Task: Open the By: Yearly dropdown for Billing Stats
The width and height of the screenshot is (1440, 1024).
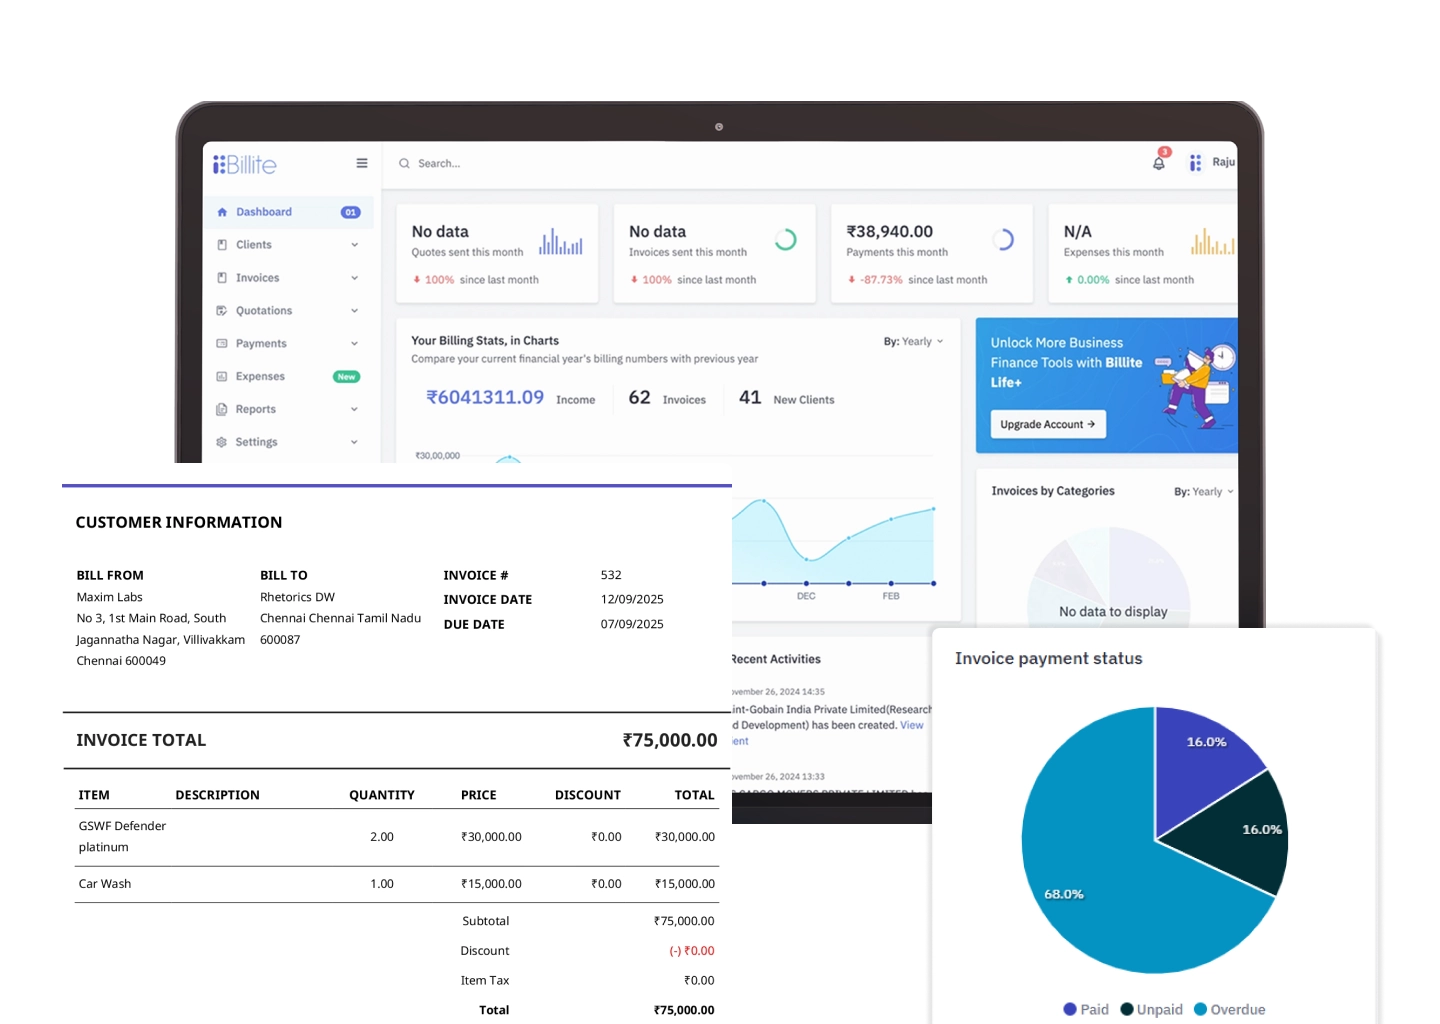Action: click(914, 341)
